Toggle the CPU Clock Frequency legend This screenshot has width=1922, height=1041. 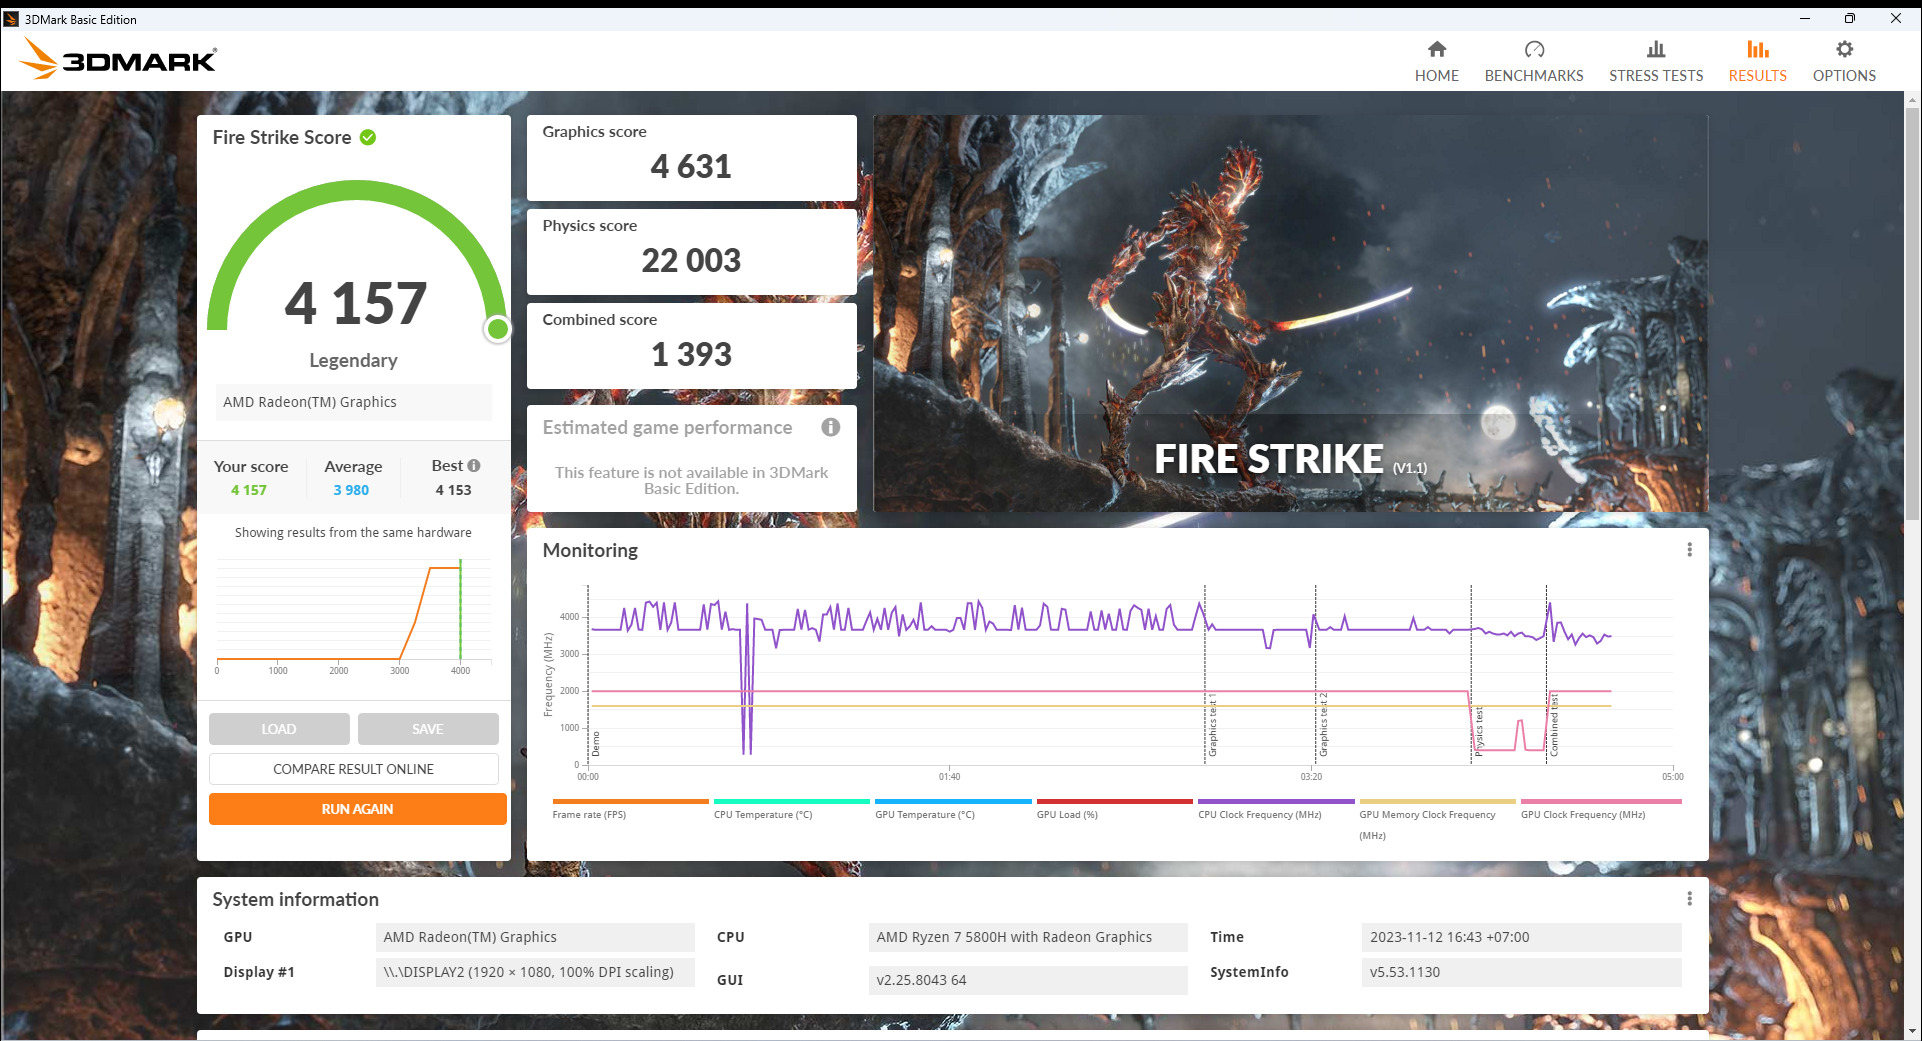point(1276,808)
